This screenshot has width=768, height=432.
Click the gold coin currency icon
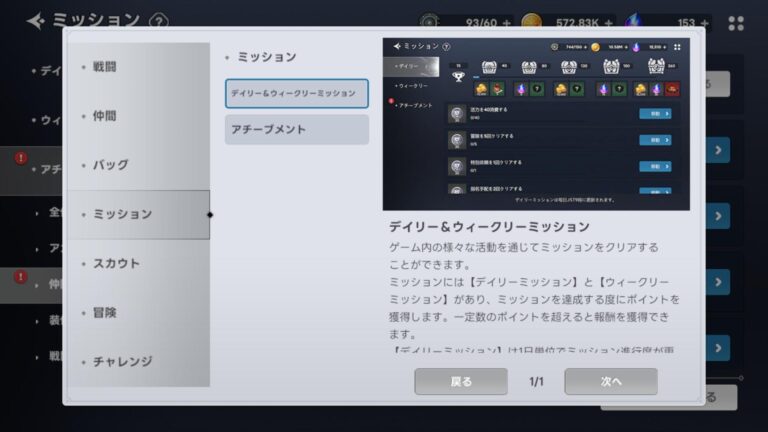click(534, 22)
